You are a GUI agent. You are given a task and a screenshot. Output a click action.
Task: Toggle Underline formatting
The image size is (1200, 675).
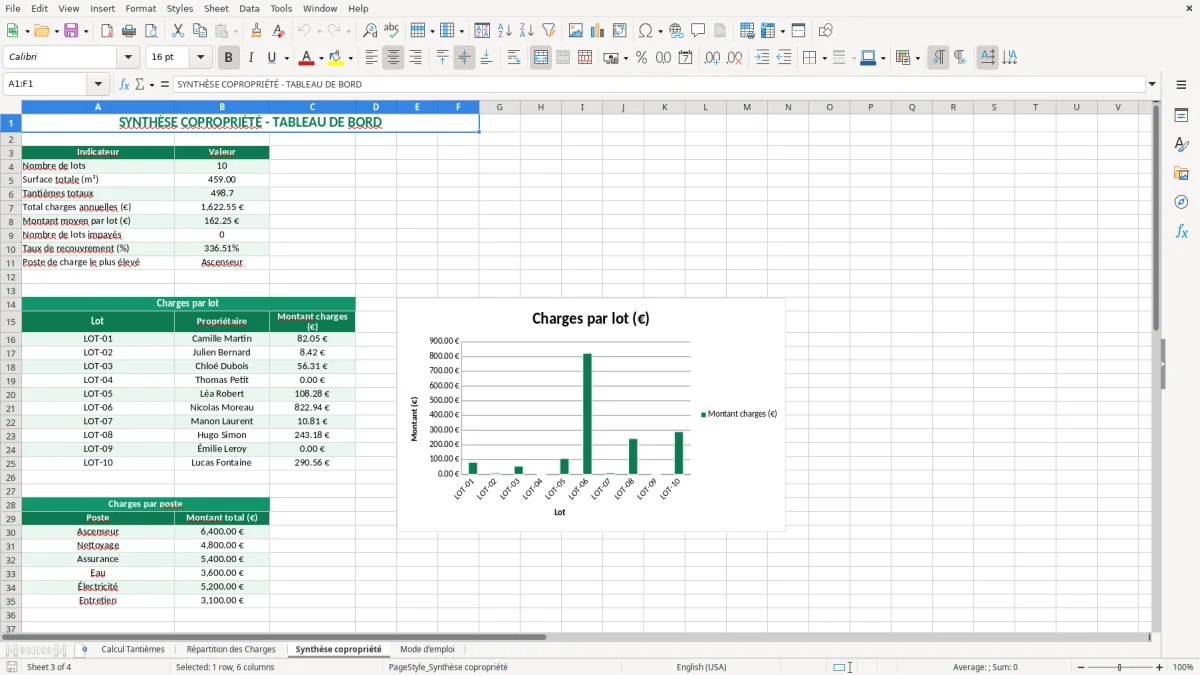click(x=272, y=58)
